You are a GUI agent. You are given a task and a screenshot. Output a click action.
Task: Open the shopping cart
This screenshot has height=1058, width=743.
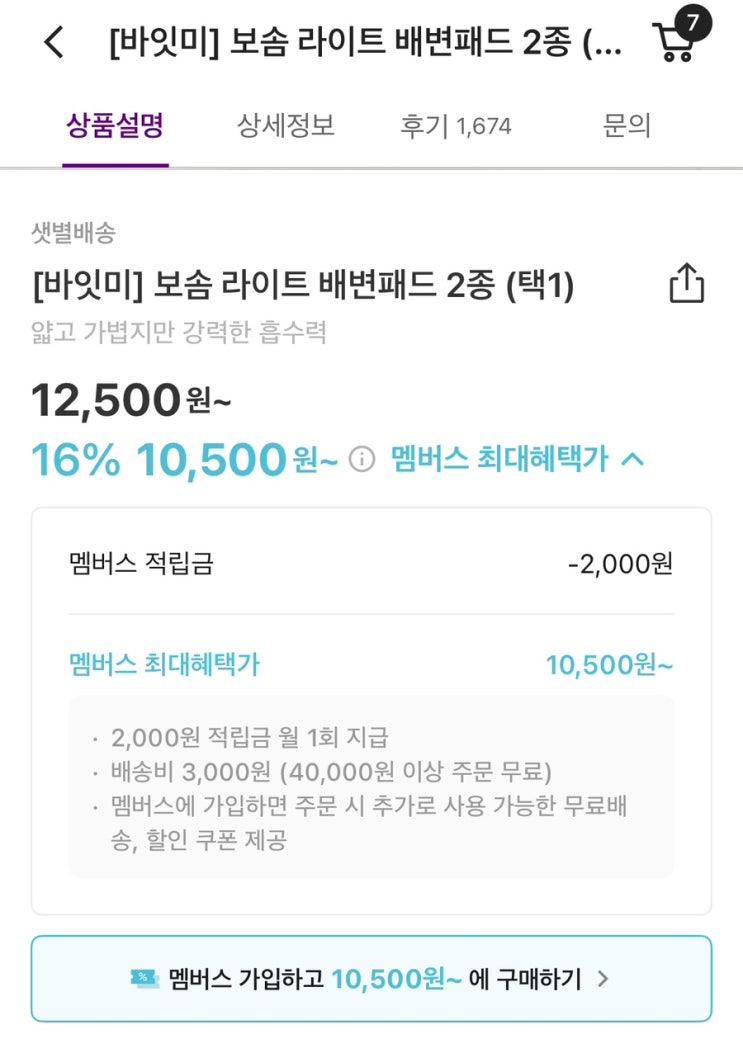pos(673,45)
